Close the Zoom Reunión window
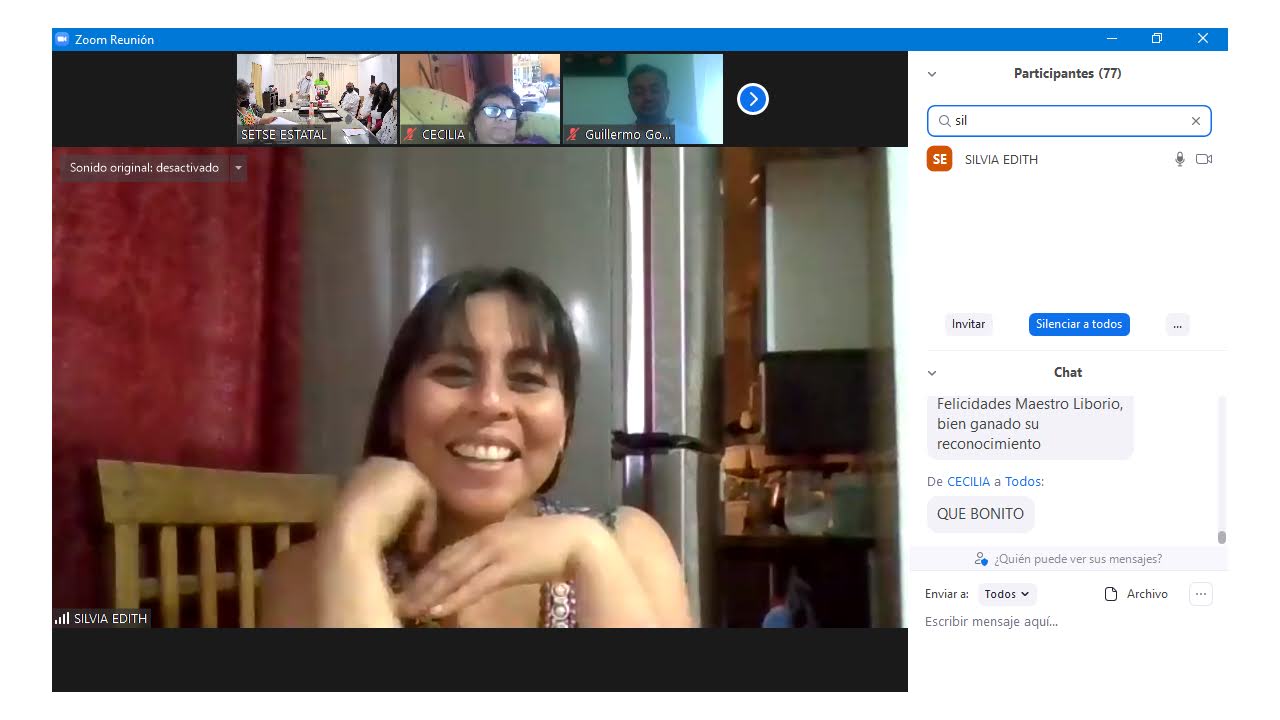1280x720 pixels. coord(1203,39)
